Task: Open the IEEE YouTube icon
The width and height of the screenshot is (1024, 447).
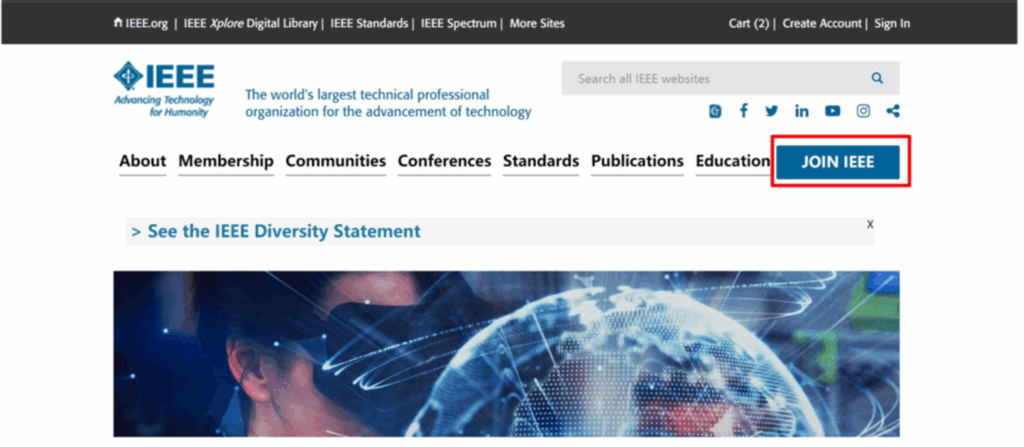Action: pos(832,111)
